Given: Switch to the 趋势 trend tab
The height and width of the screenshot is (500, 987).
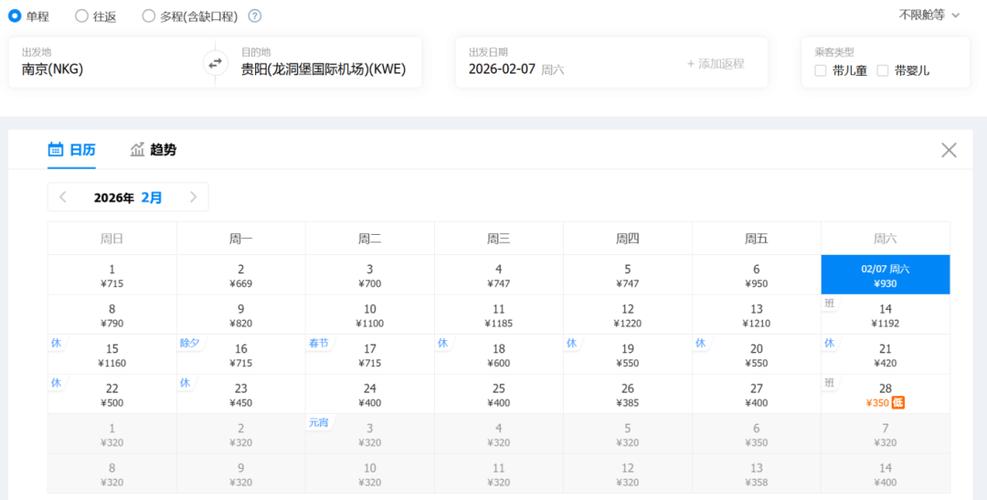Looking at the screenshot, I should pyautogui.click(x=163, y=150).
